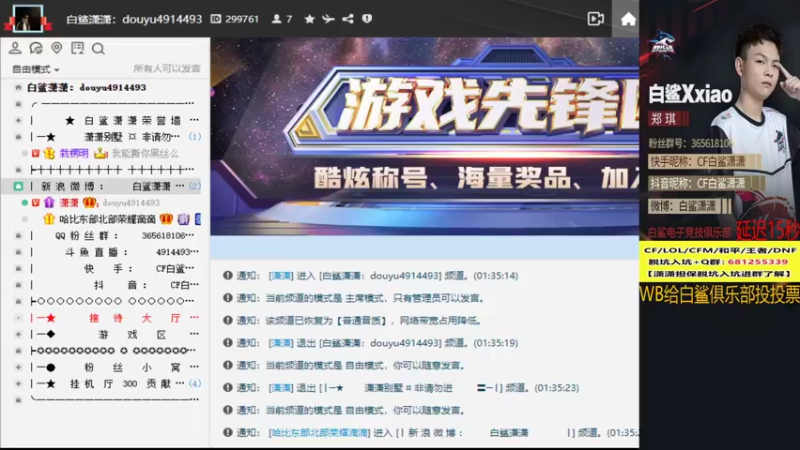Select user 哈比东部北部荣耀滴滴
Viewport: 800px width, 450px height.
(107, 219)
